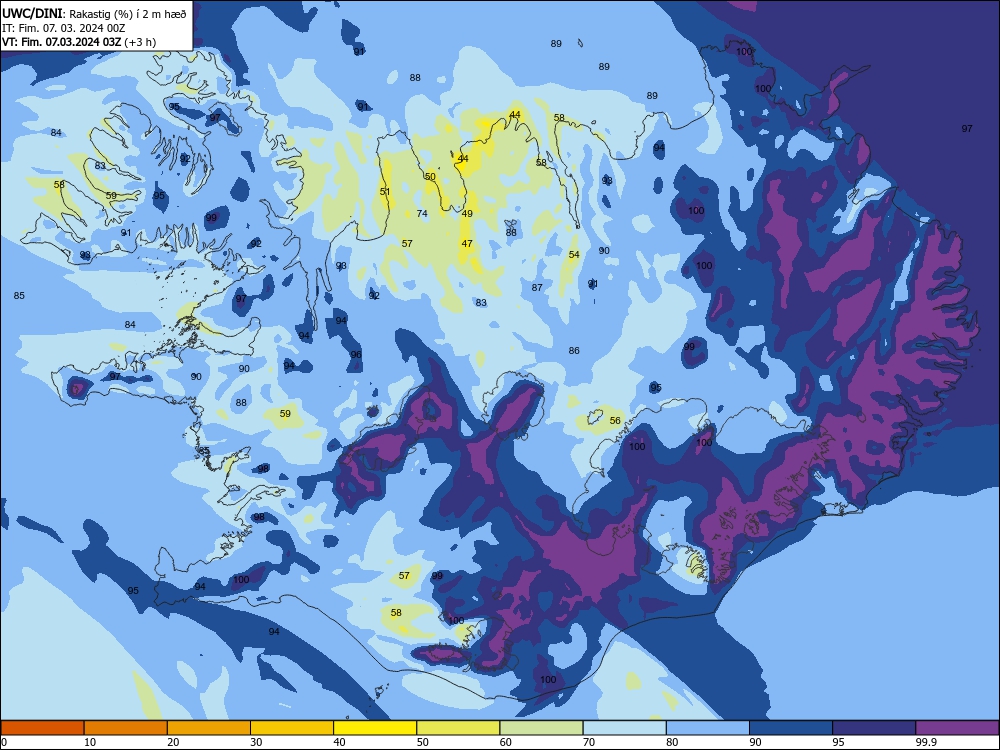Select the map value '51' near the northern fjord
The height and width of the screenshot is (750, 1000).
[385, 191]
